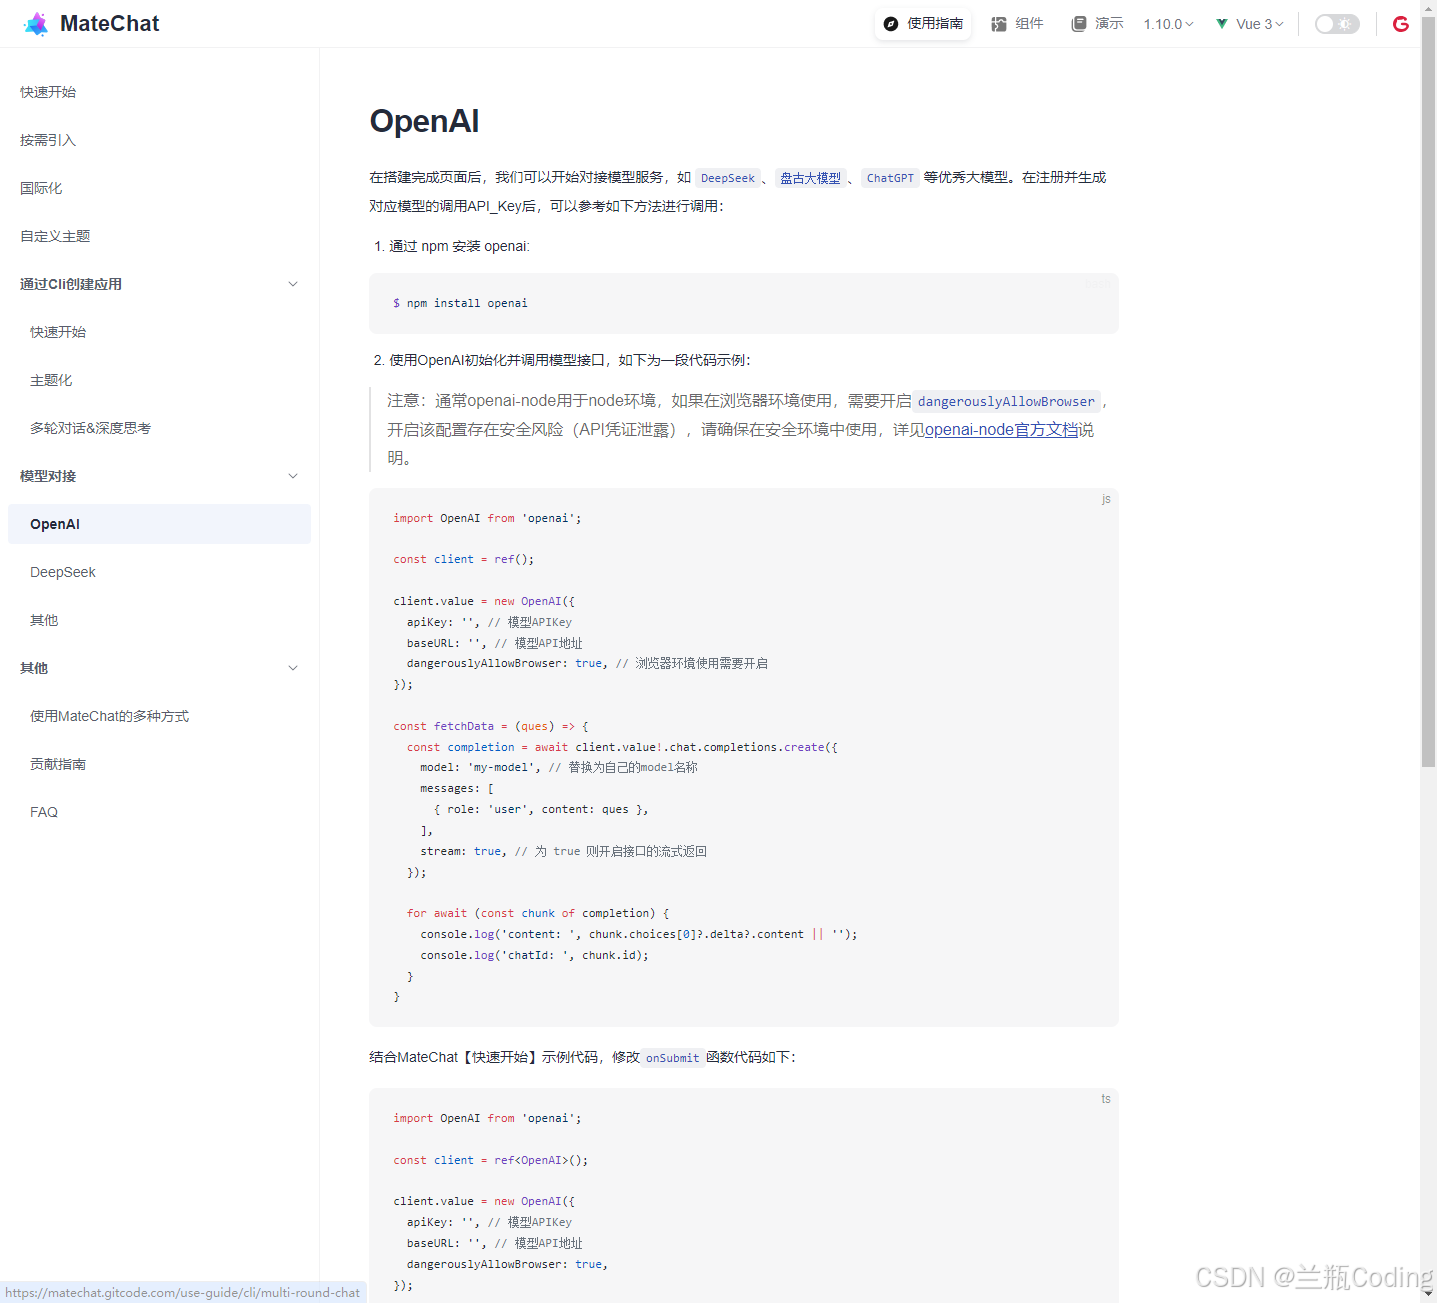Click the MateChat logo icon
The width and height of the screenshot is (1437, 1303).
coord(36,24)
